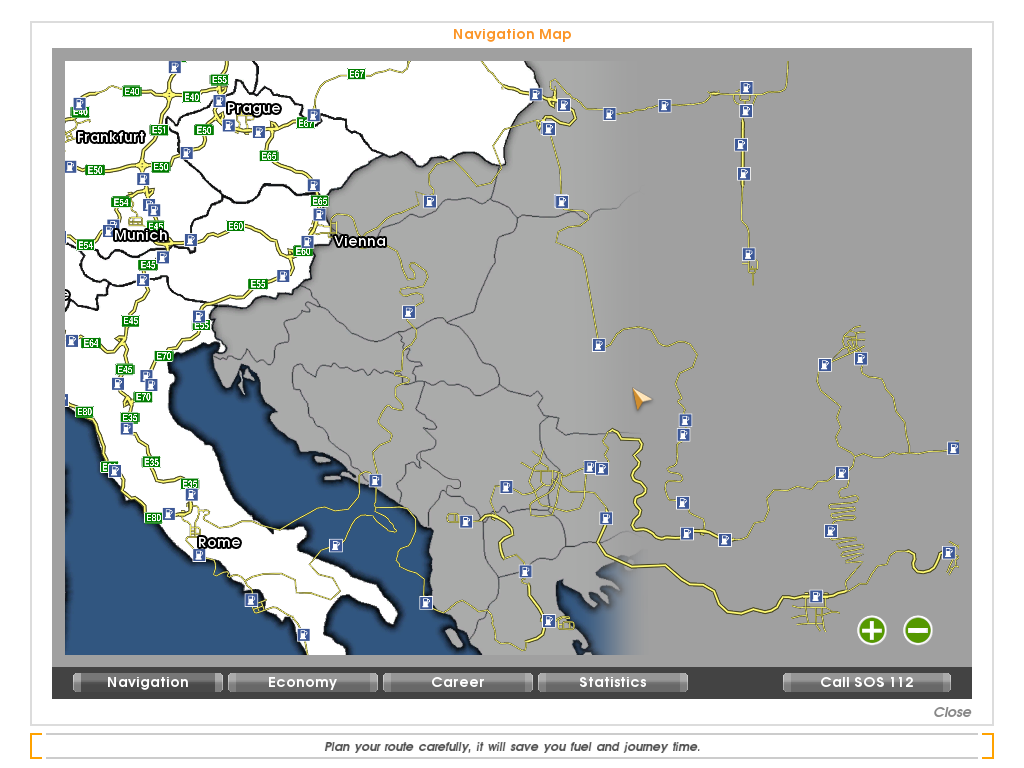This screenshot has width=1024, height=768.
Task: Select the Rome city label
Action: point(219,542)
